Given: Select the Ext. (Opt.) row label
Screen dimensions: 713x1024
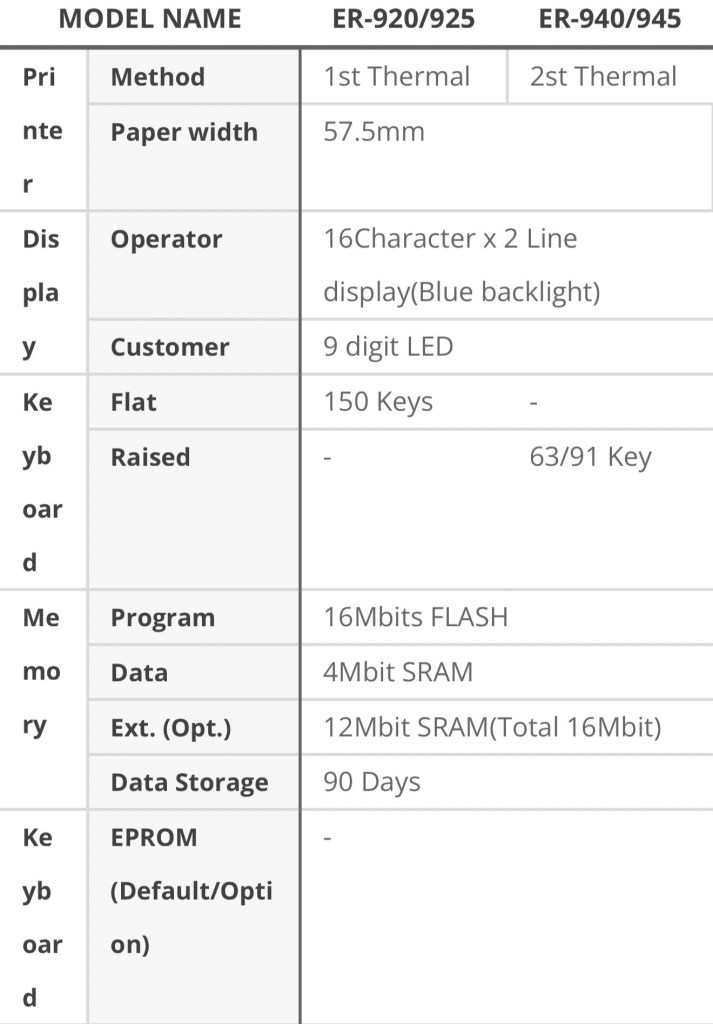Looking at the screenshot, I should point(171,728).
